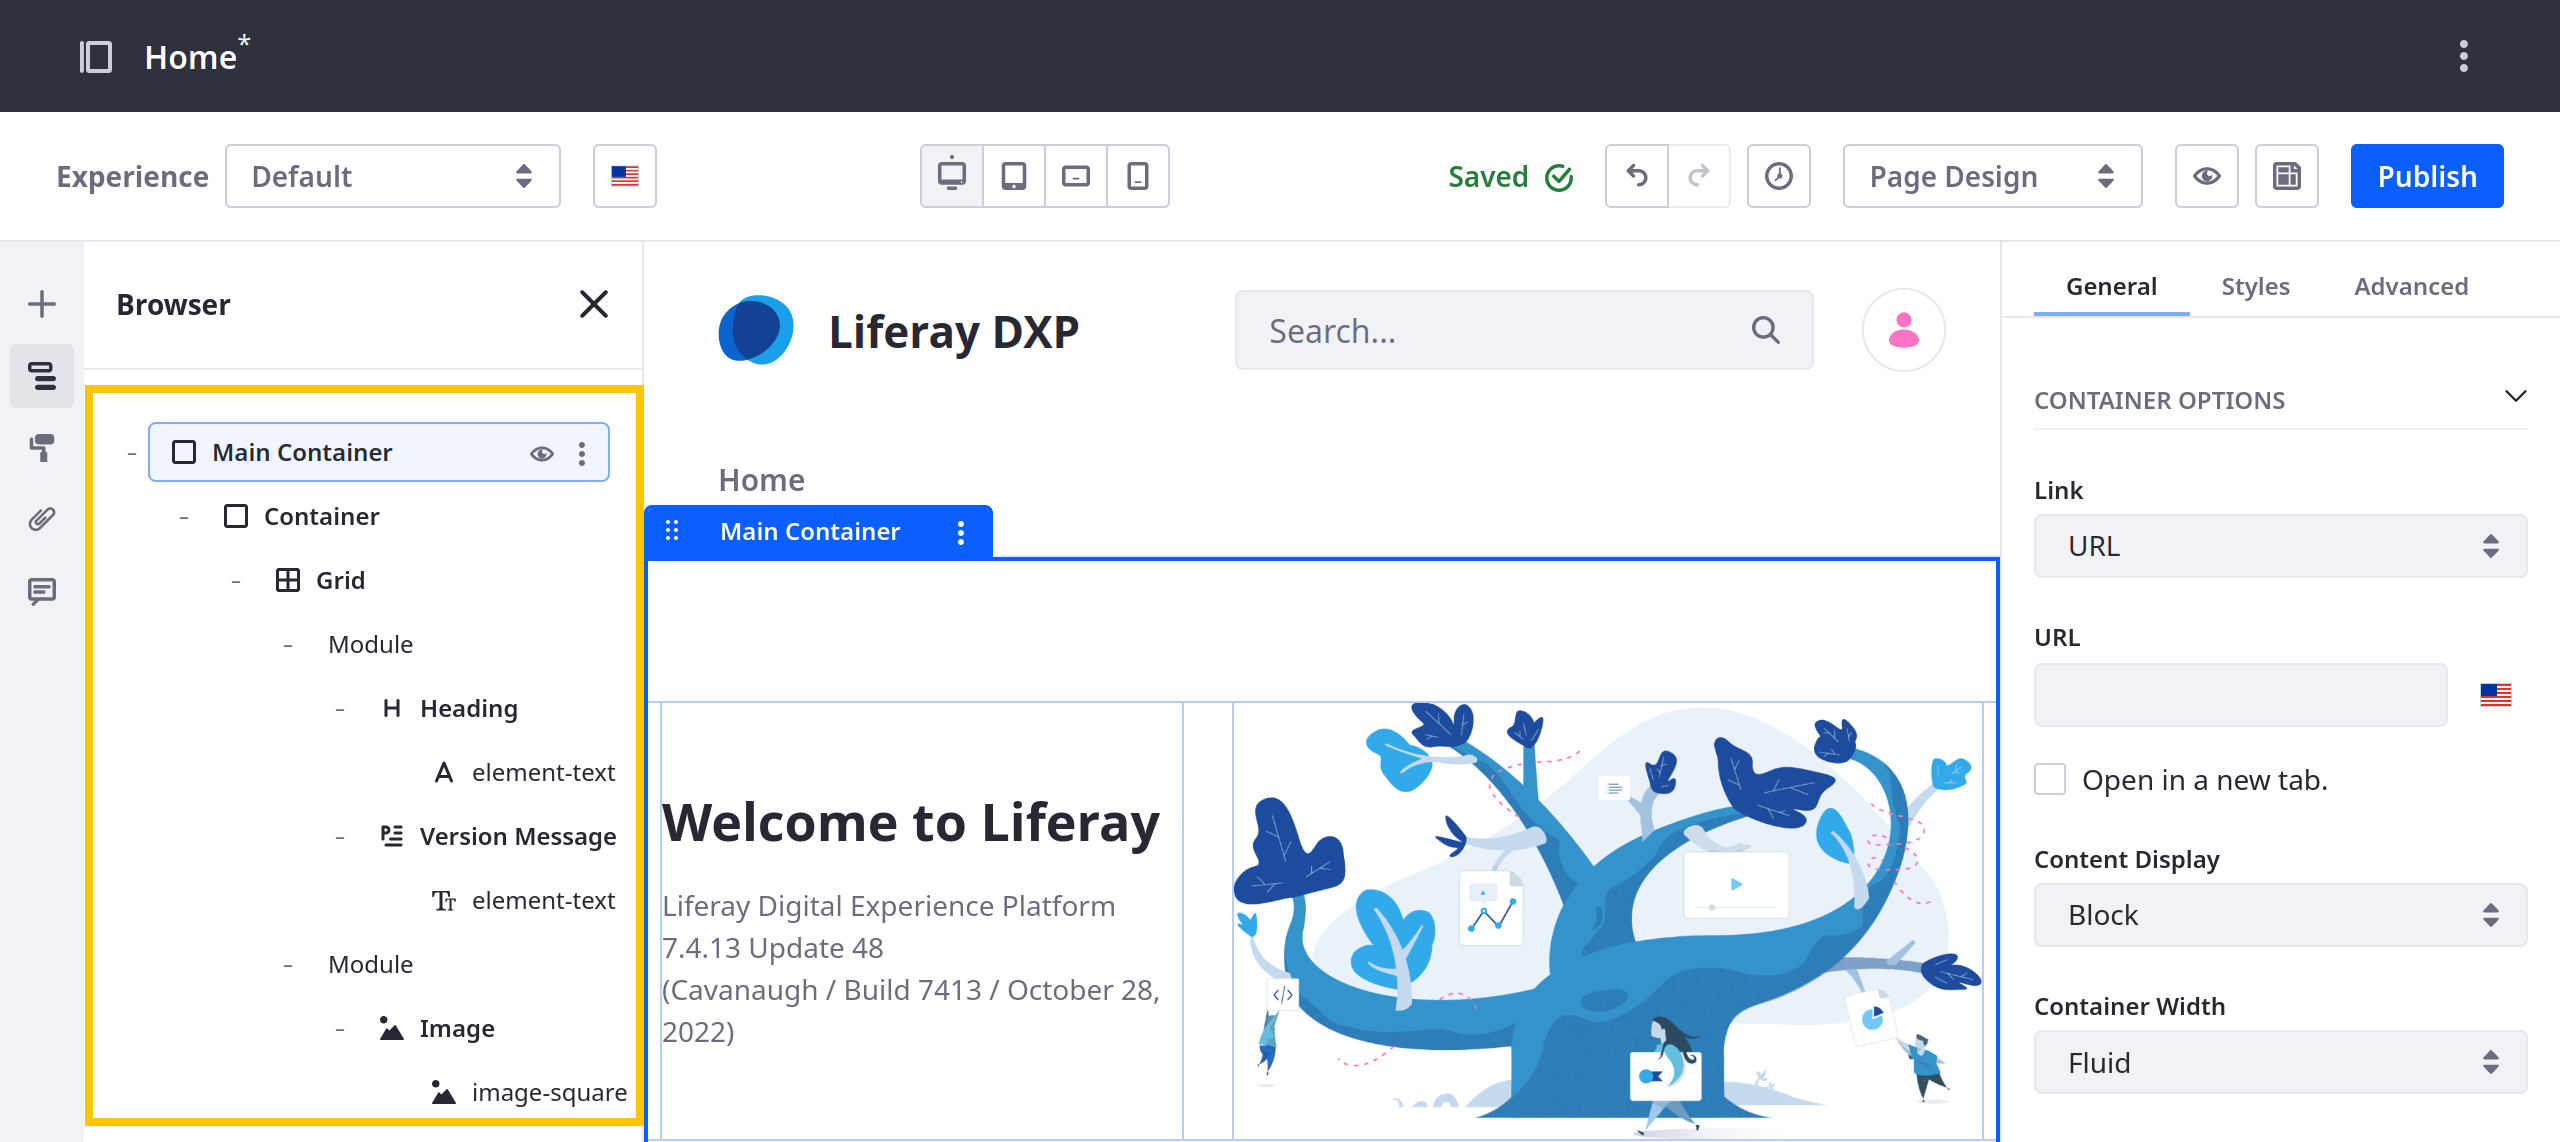The height and width of the screenshot is (1142, 2560).
Task: Click the version history clock icon
Action: coord(1776,175)
